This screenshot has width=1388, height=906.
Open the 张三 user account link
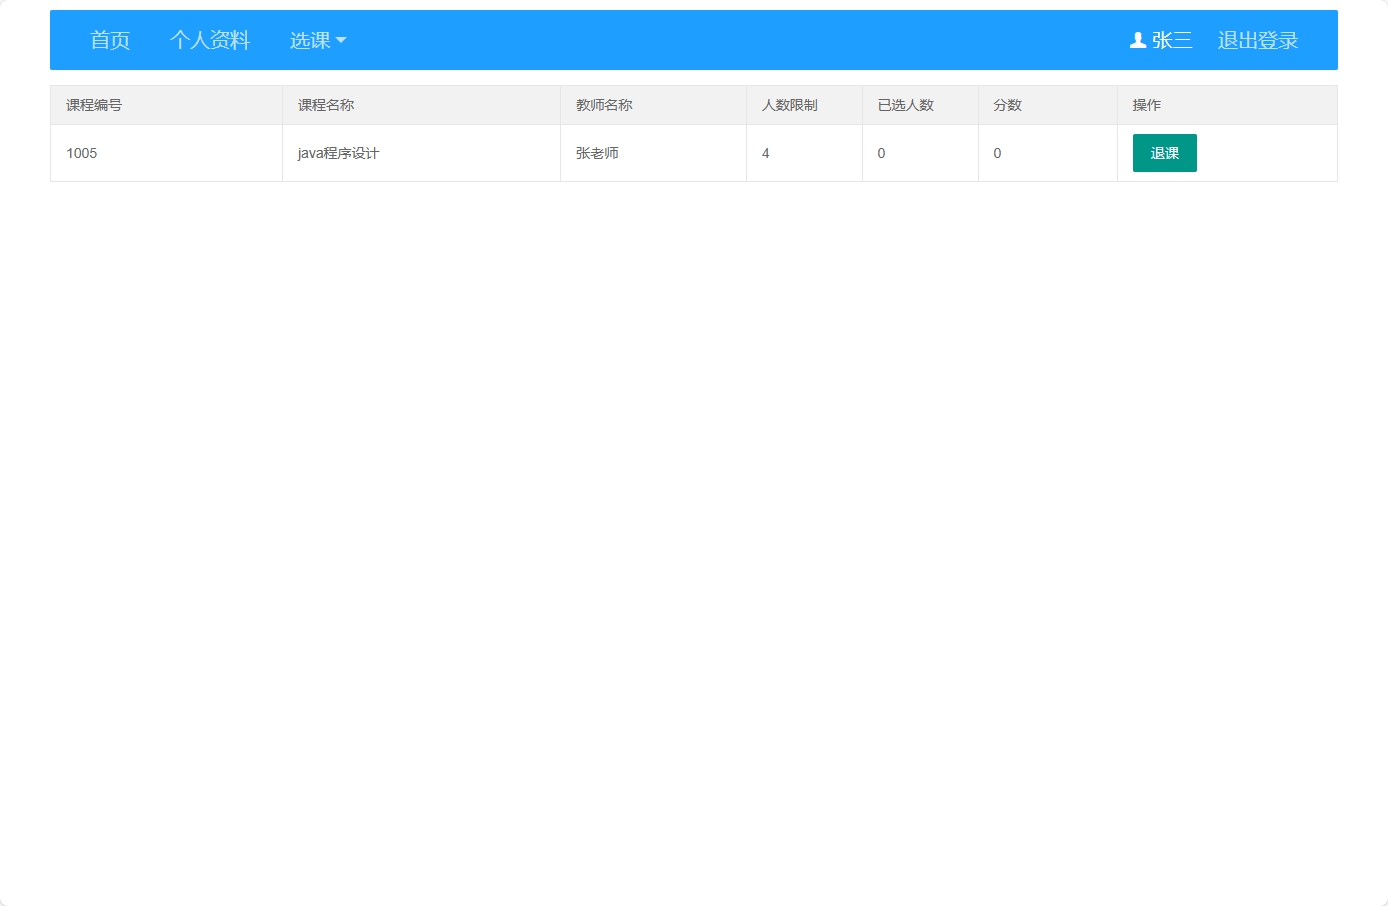click(1161, 40)
